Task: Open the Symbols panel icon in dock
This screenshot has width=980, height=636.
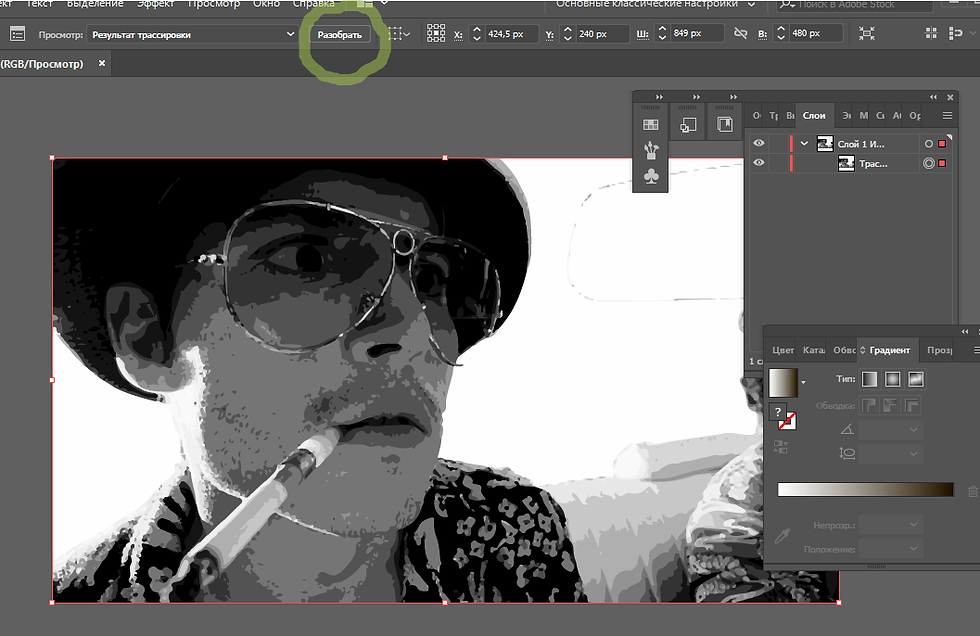Action: point(651,177)
